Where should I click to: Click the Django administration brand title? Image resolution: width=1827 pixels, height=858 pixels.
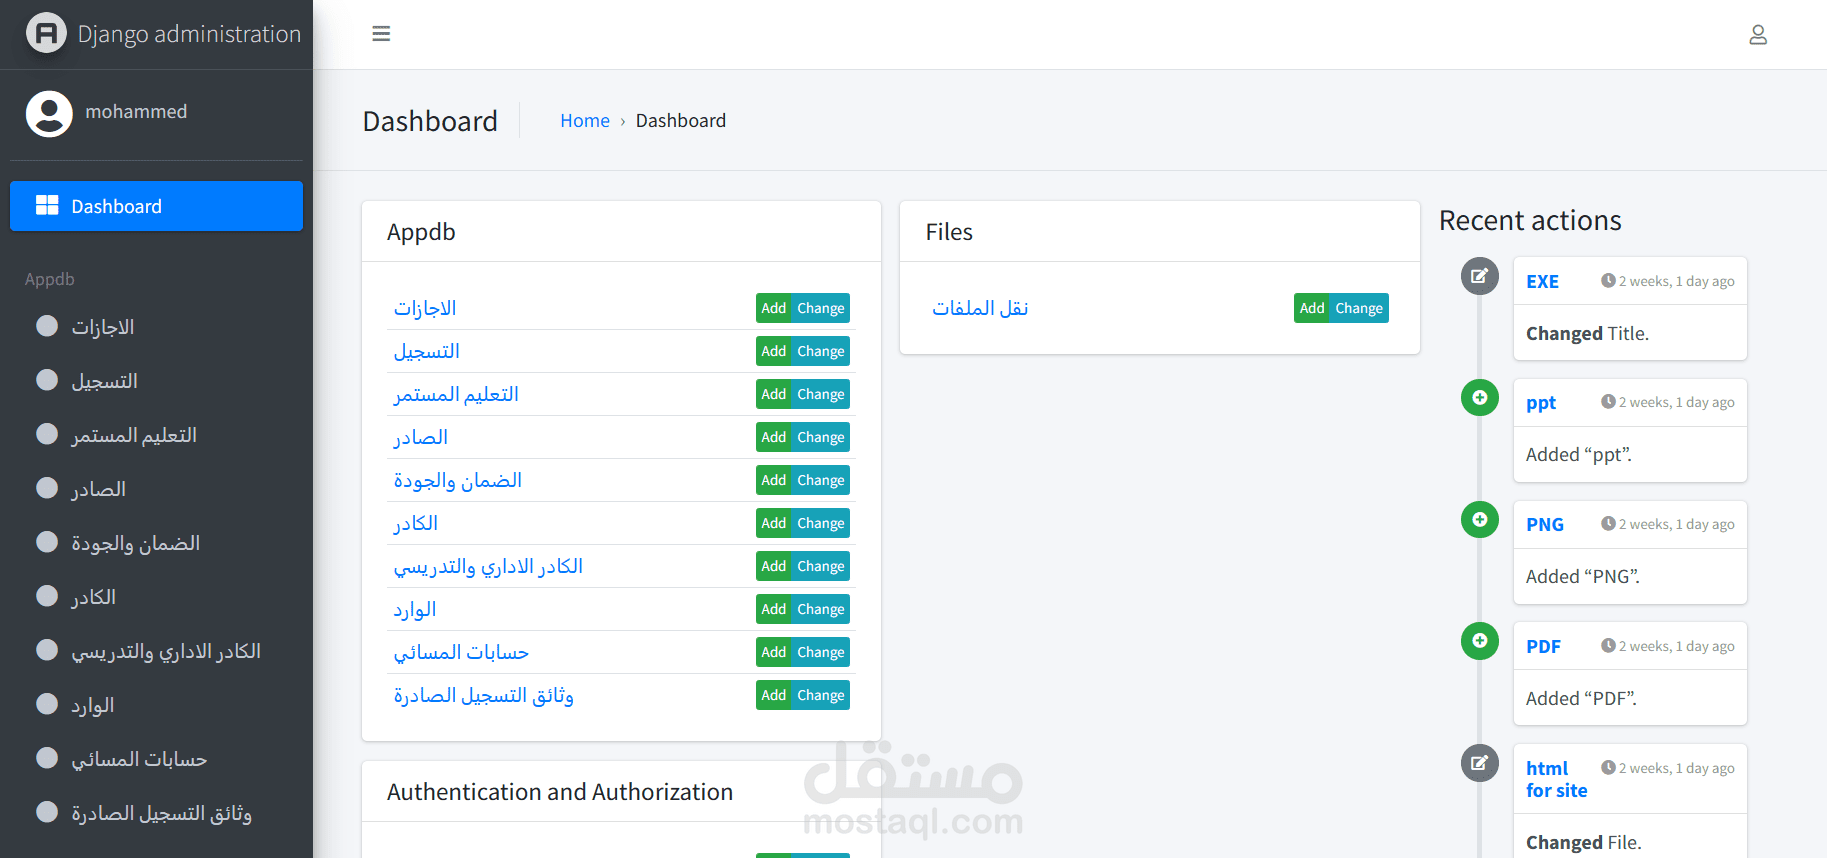[x=189, y=34]
